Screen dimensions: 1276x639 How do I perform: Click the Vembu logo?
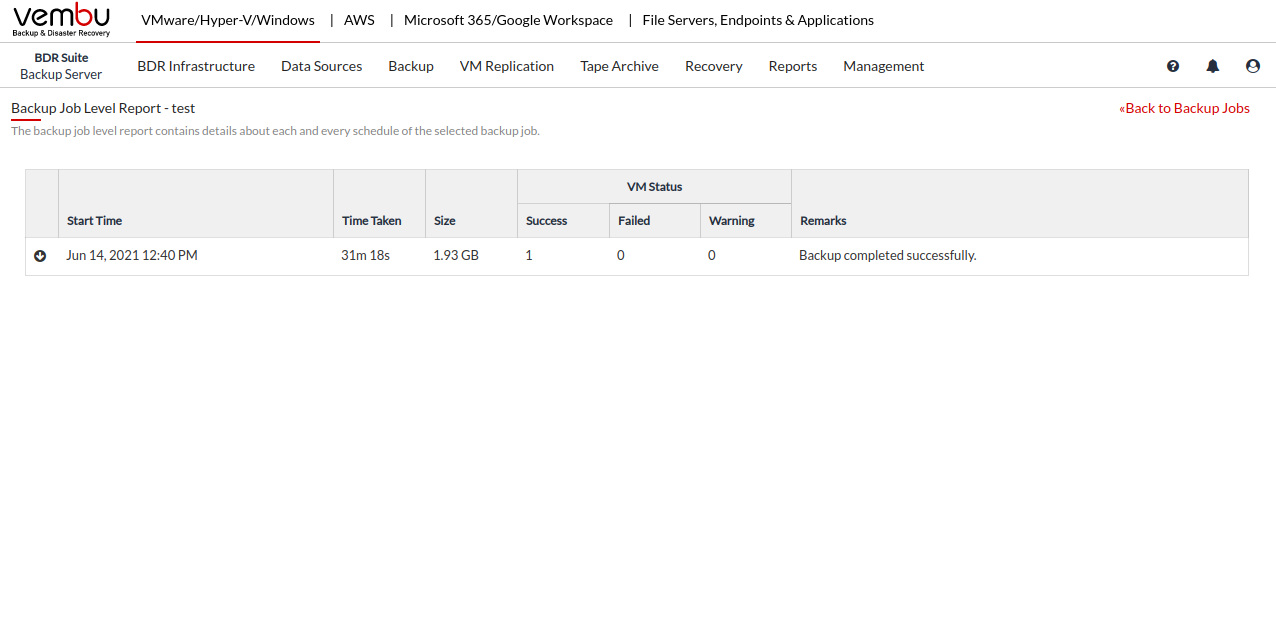point(61,20)
